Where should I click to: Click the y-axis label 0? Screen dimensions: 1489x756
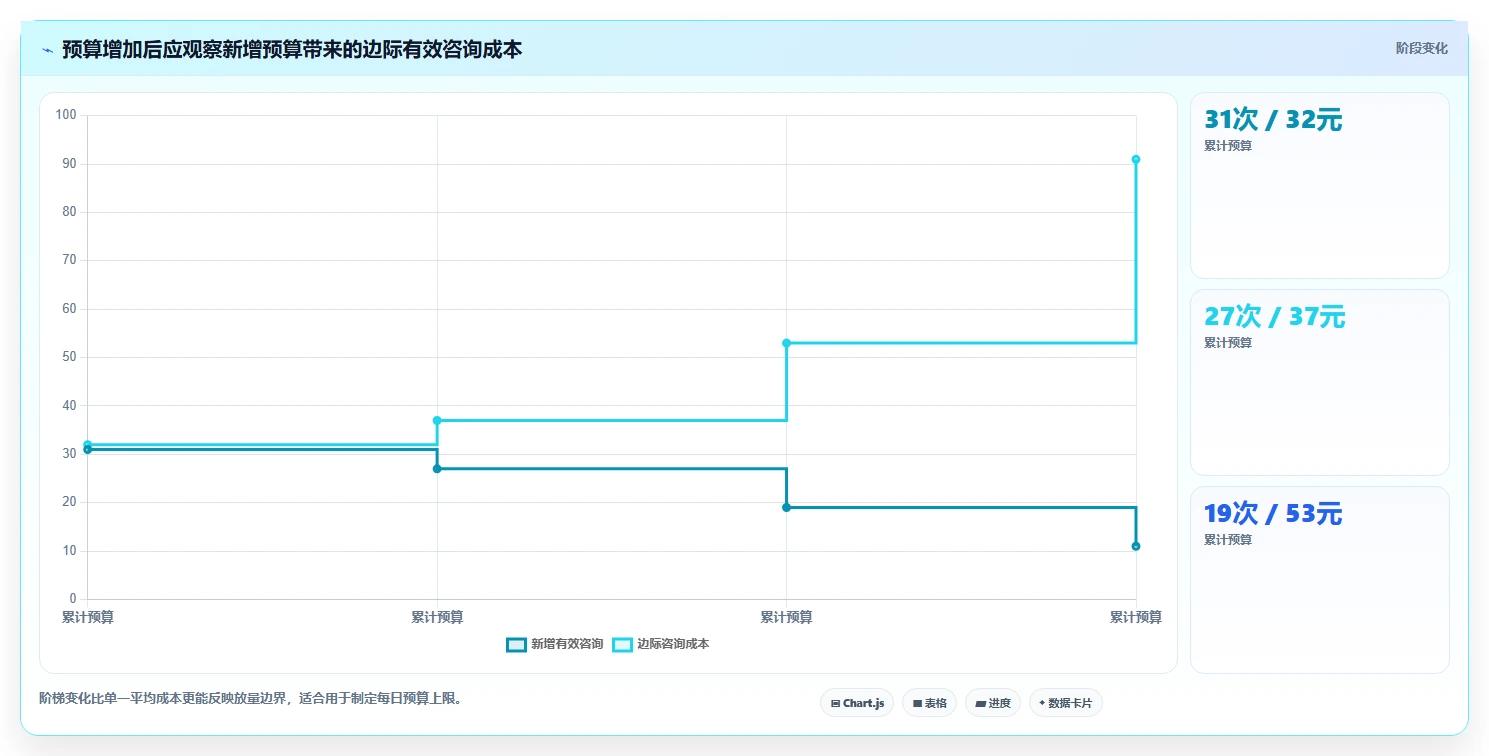(x=73, y=599)
